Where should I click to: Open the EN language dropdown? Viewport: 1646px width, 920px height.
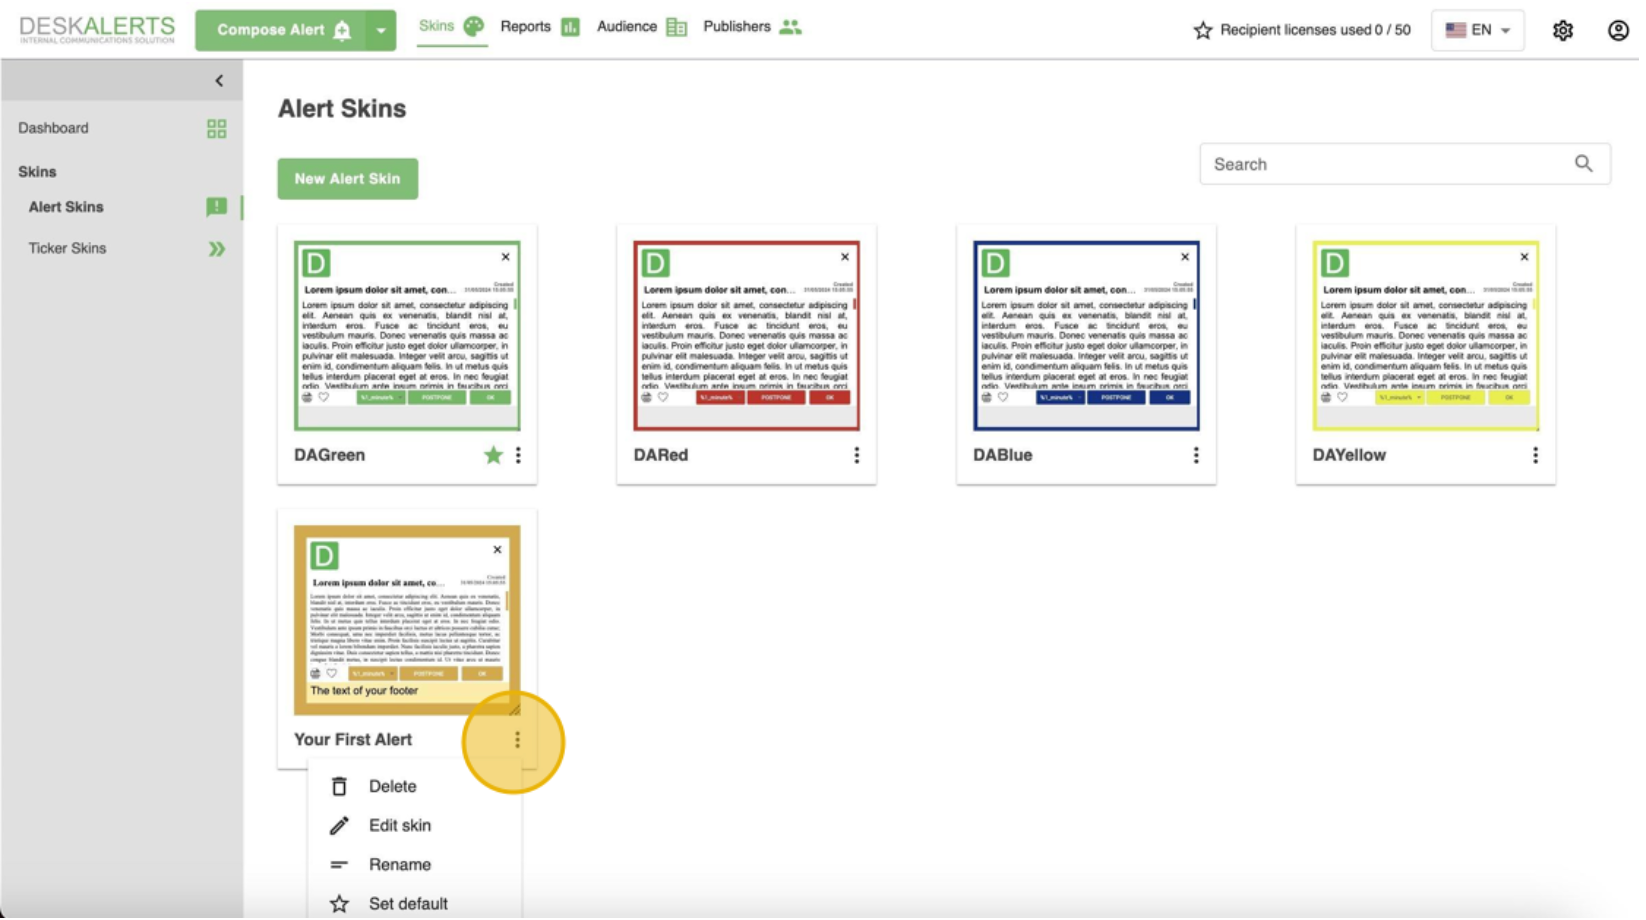tap(1477, 30)
